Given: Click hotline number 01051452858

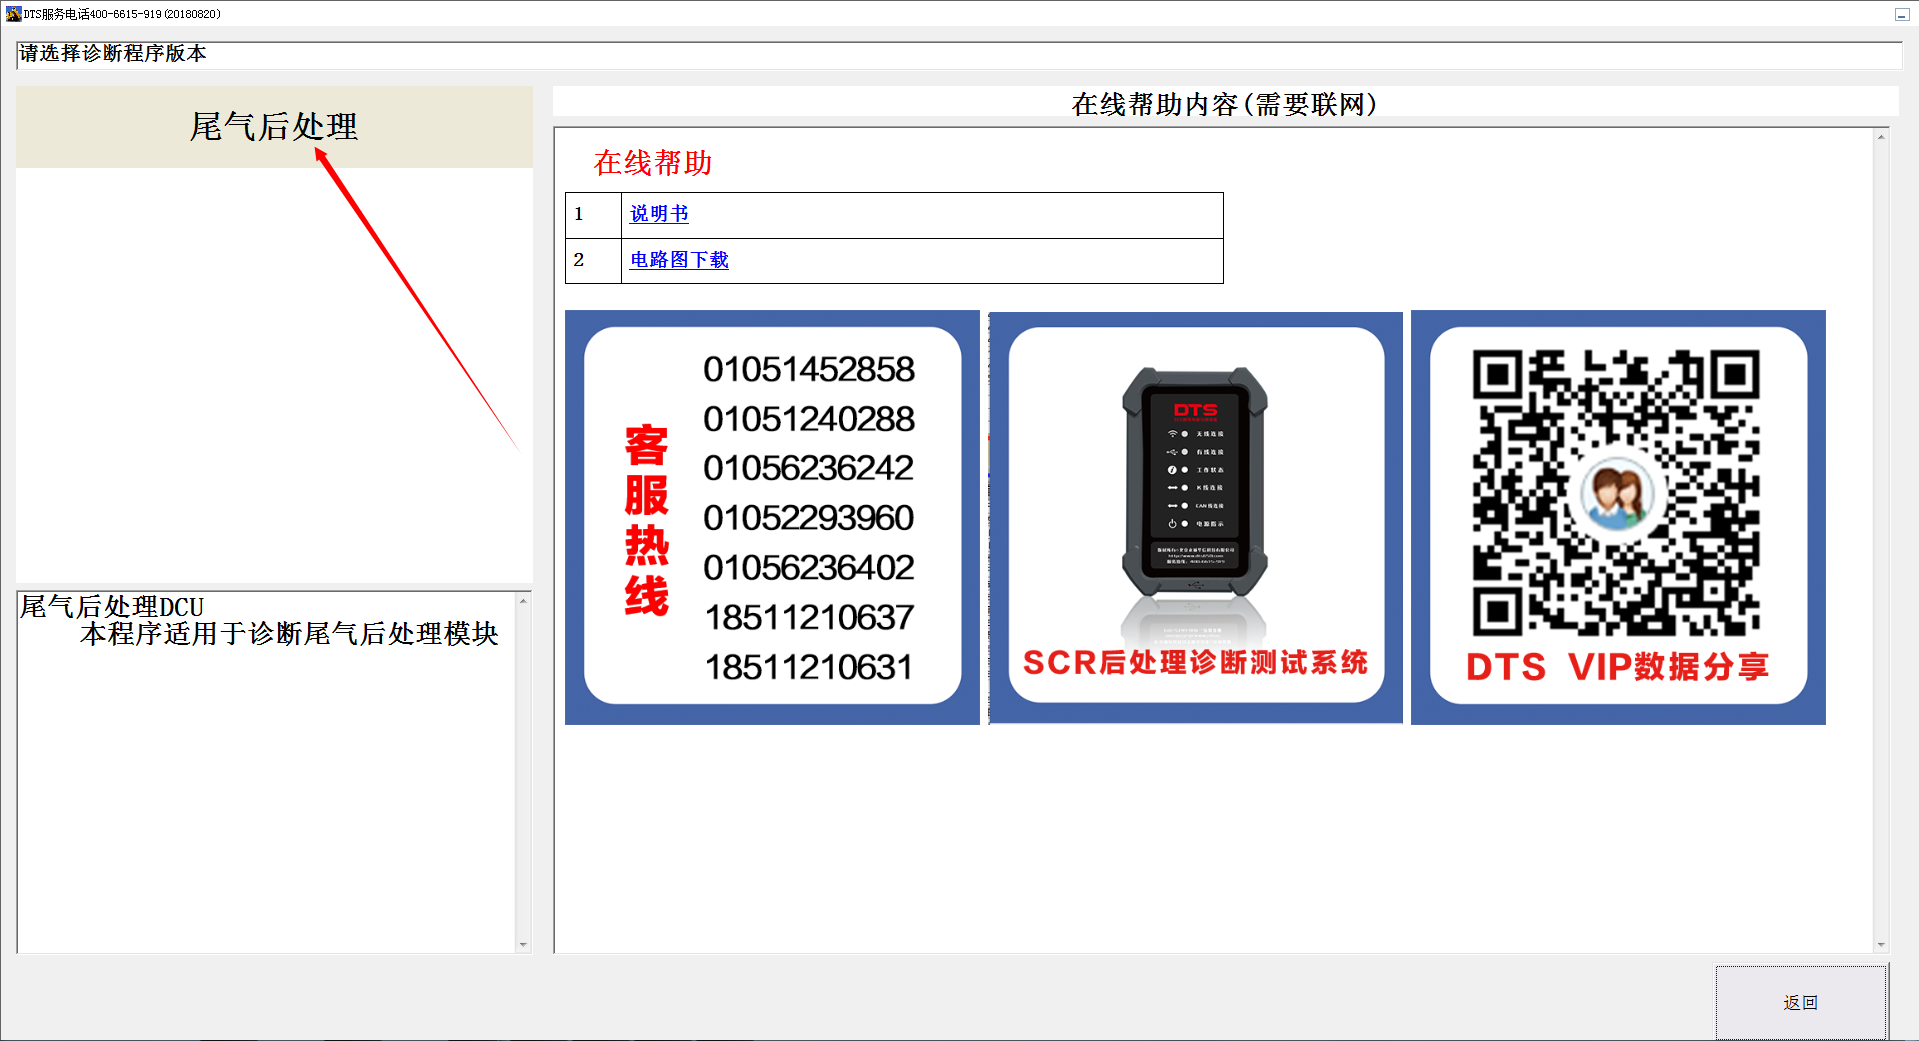Looking at the screenshot, I should click(808, 369).
